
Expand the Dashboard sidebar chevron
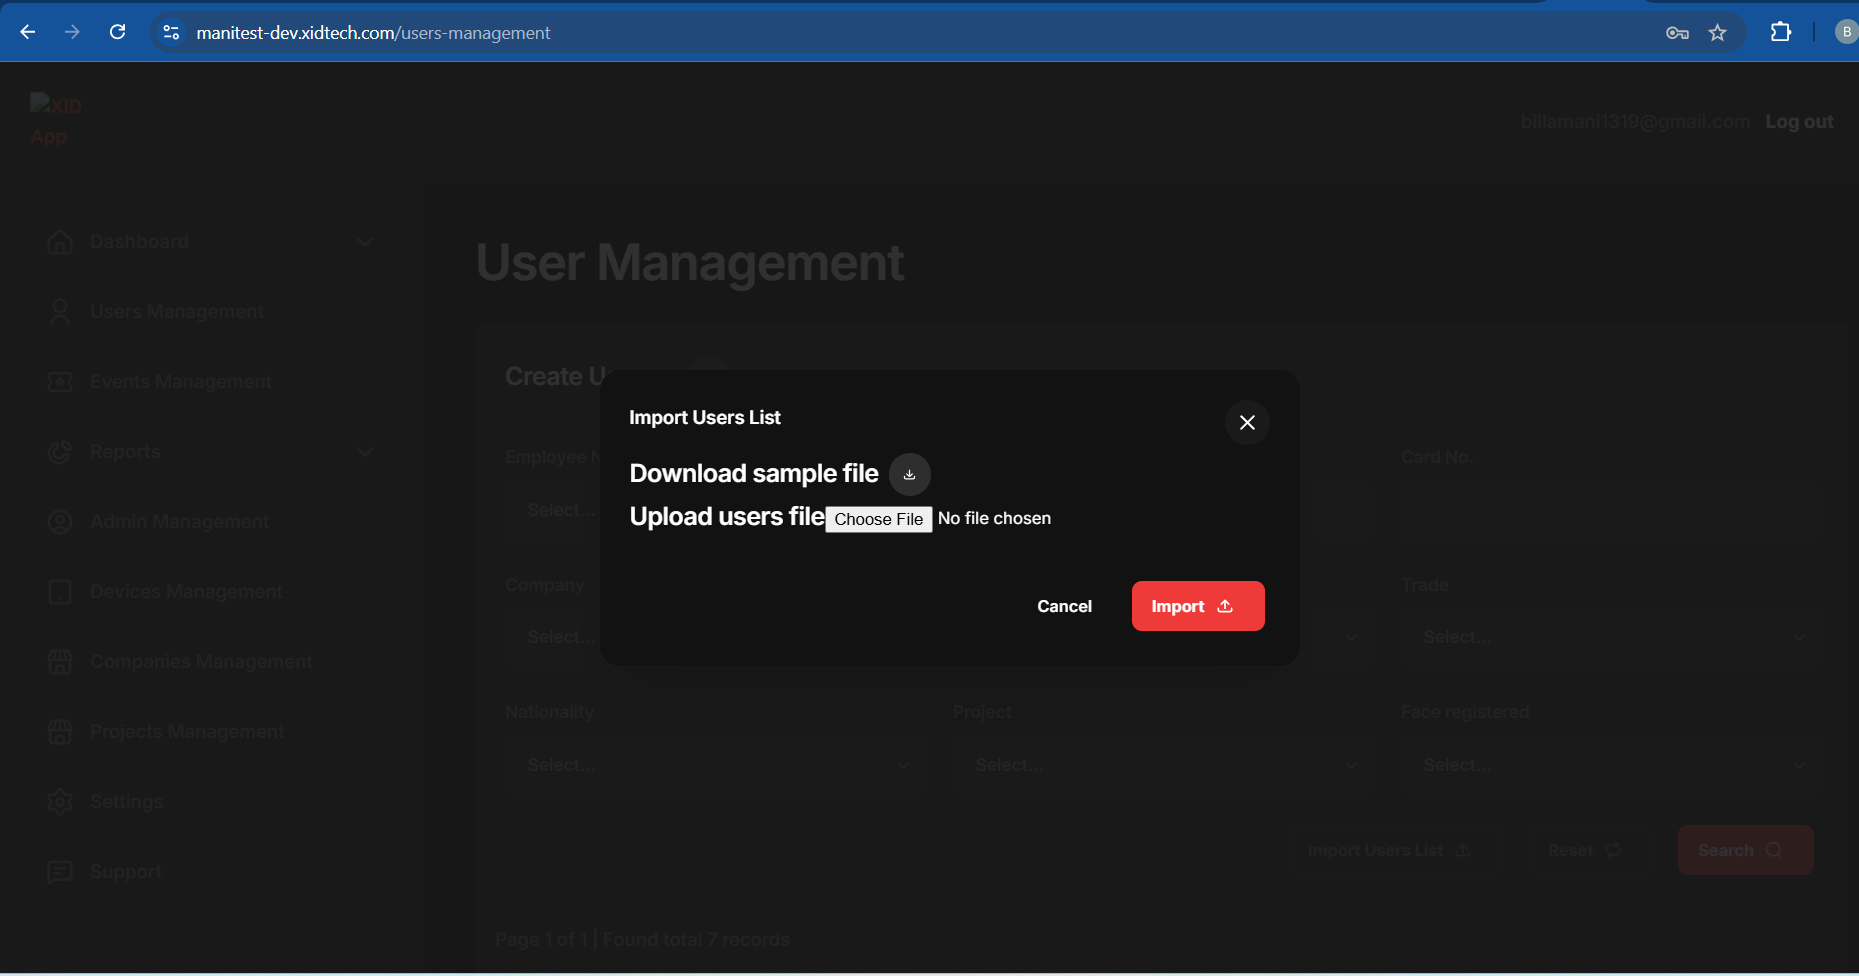coord(365,242)
